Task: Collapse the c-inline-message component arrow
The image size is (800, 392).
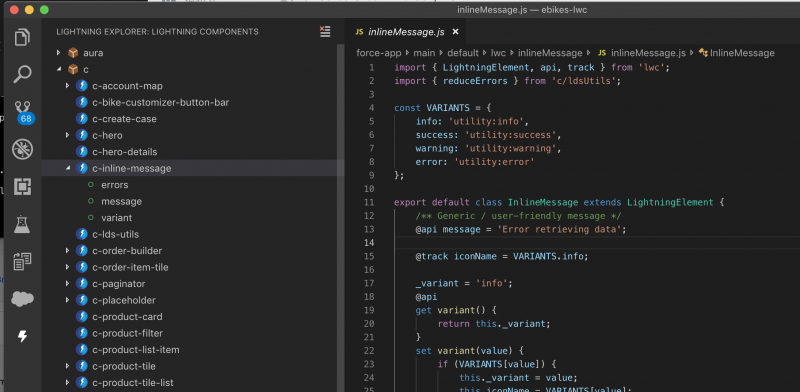Action: coord(67,168)
